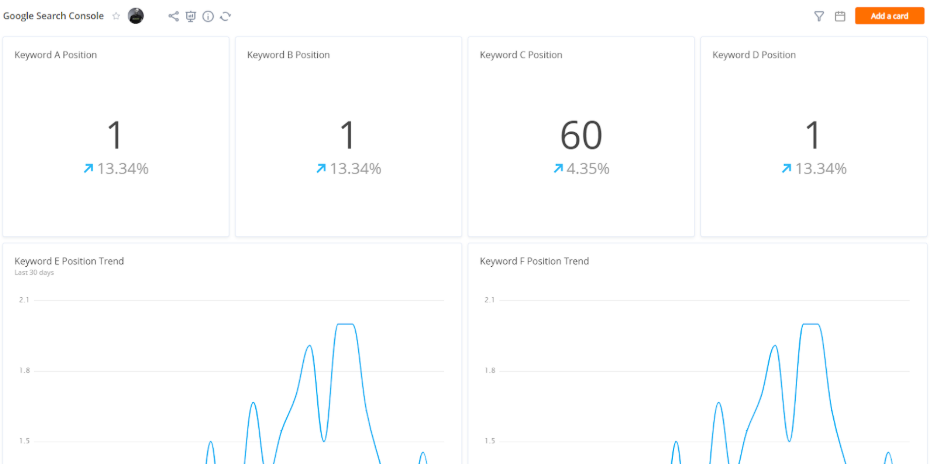Image resolution: width=940 pixels, height=464 pixels.
Task: Click the trend arrow in Keyword C card
Action: pos(558,169)
